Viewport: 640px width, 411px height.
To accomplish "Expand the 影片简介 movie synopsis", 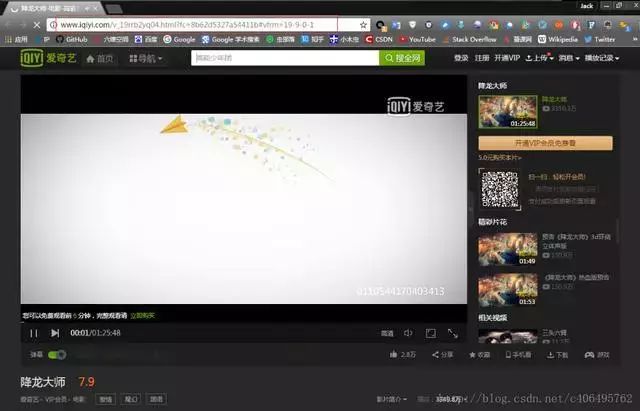I will (391, 399).
